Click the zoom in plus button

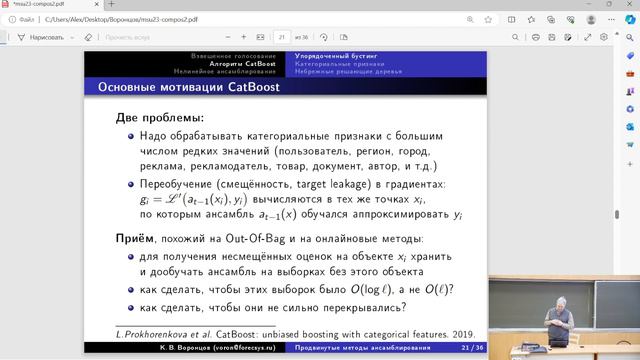click(x=244, y=37)
